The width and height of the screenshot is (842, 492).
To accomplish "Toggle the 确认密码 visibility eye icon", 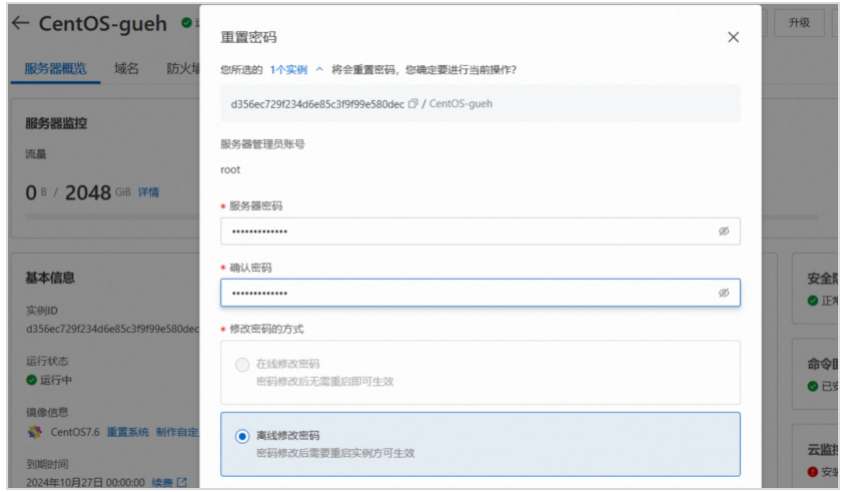I will (x=724, y=293).
